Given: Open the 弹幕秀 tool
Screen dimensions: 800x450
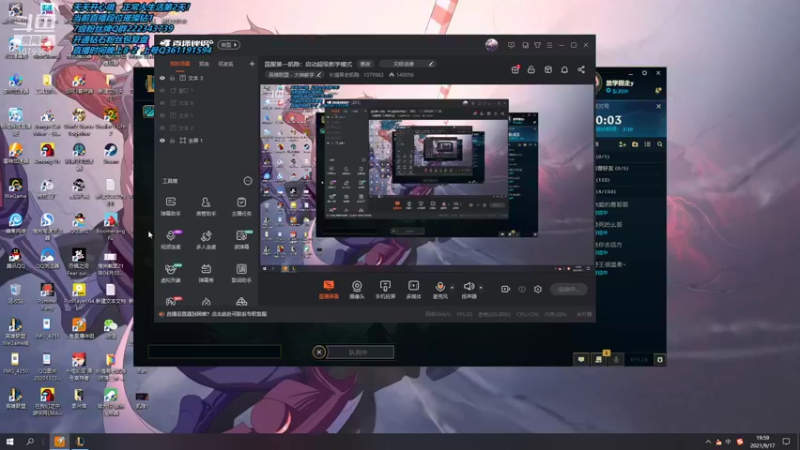Looking at the screenshot, I should pyautogui.click(x=206, y=272).
